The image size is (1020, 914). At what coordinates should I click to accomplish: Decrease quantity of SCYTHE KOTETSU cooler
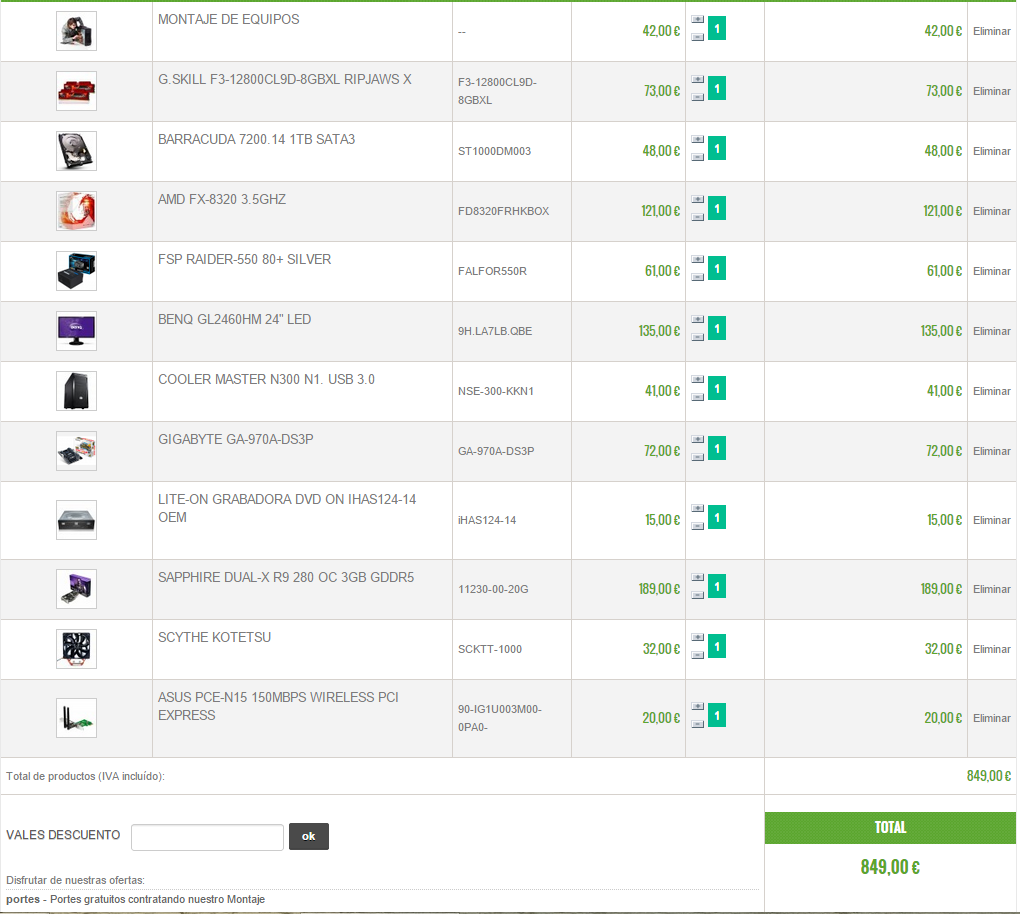[x=697, y=654]
